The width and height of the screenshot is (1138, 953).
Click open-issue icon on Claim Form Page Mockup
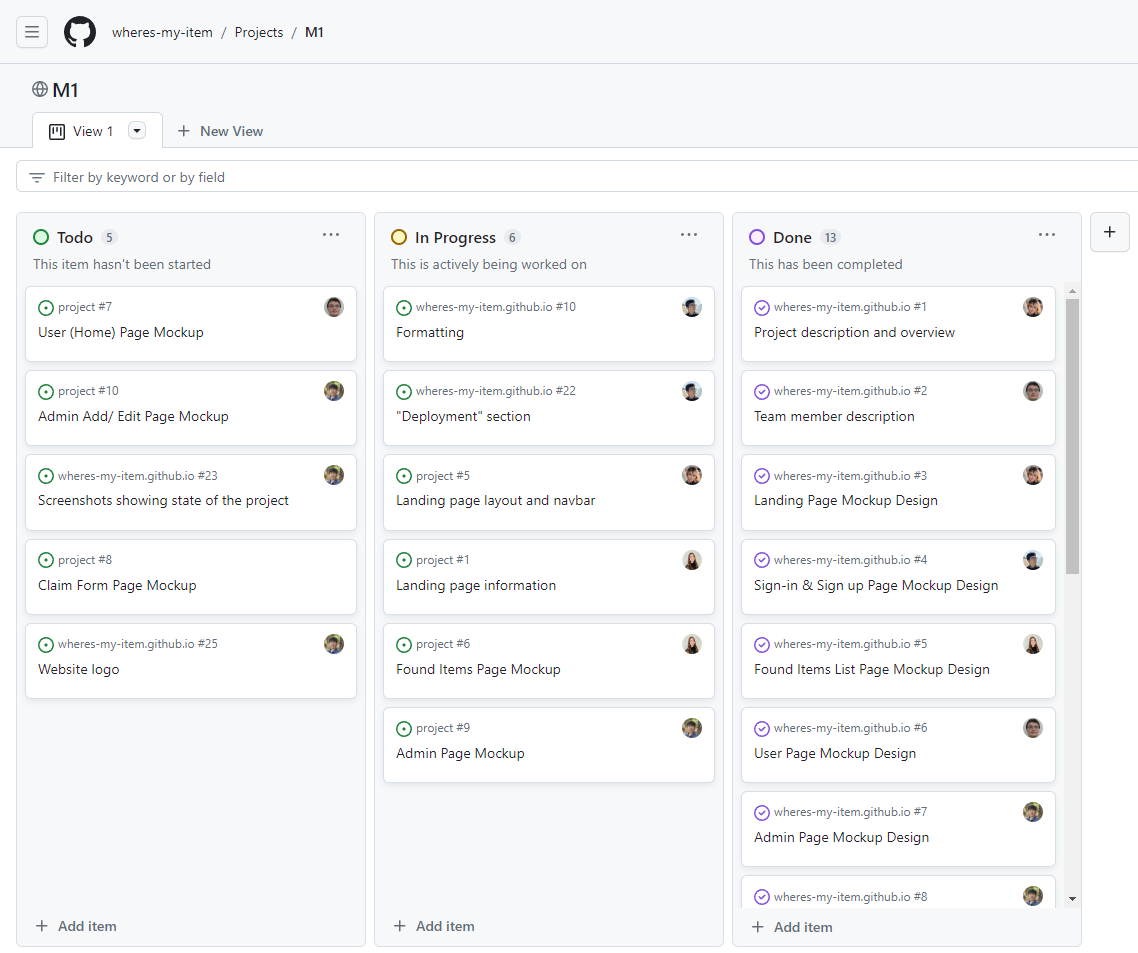pos(46,560)
